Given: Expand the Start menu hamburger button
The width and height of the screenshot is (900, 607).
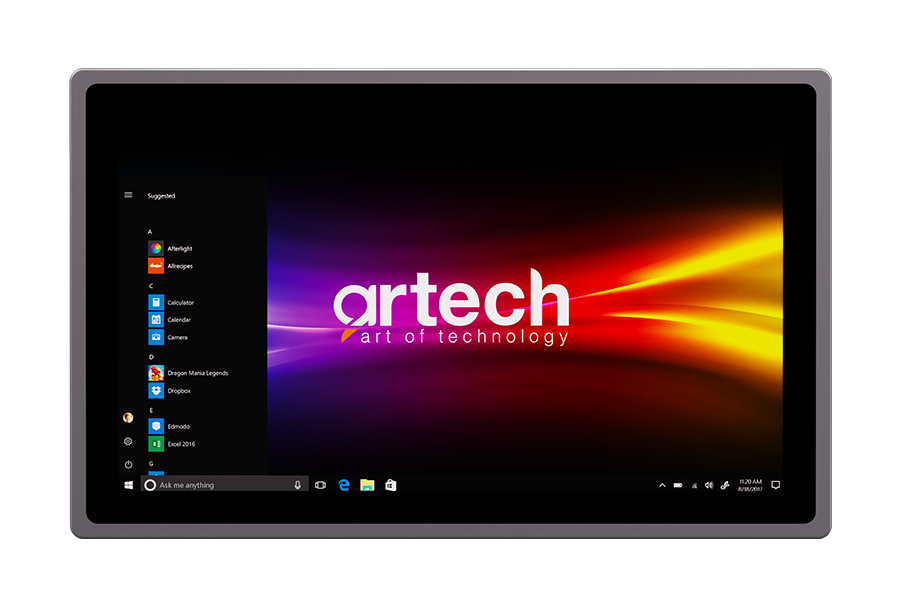Looking at the screenshot, I should 128,195.
